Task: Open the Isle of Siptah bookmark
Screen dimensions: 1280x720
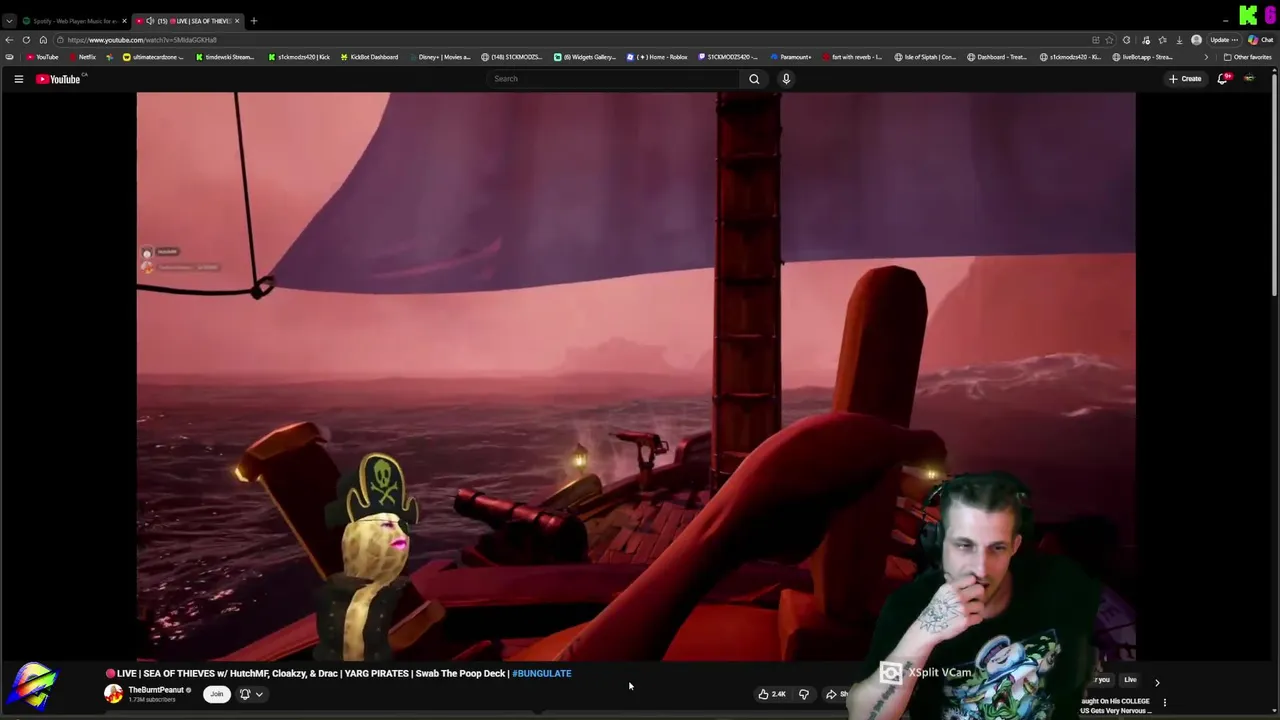Action: 927,57
